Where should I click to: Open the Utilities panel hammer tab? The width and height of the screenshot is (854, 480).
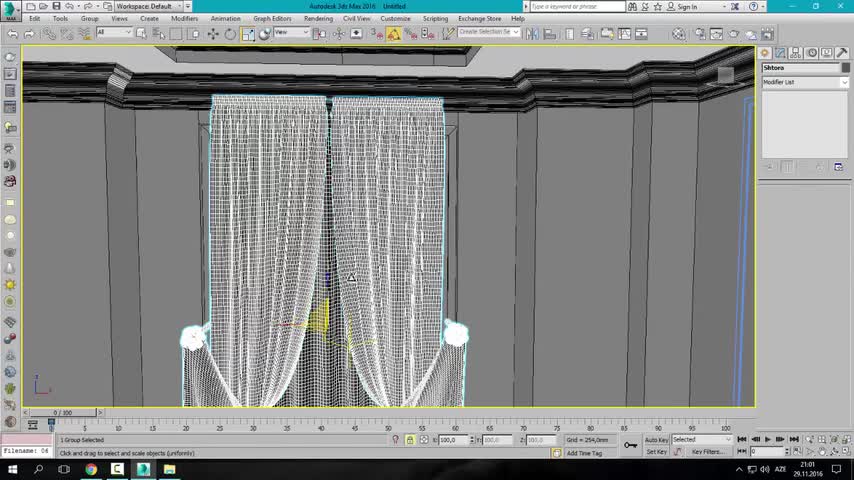click(x=842, y=52)
